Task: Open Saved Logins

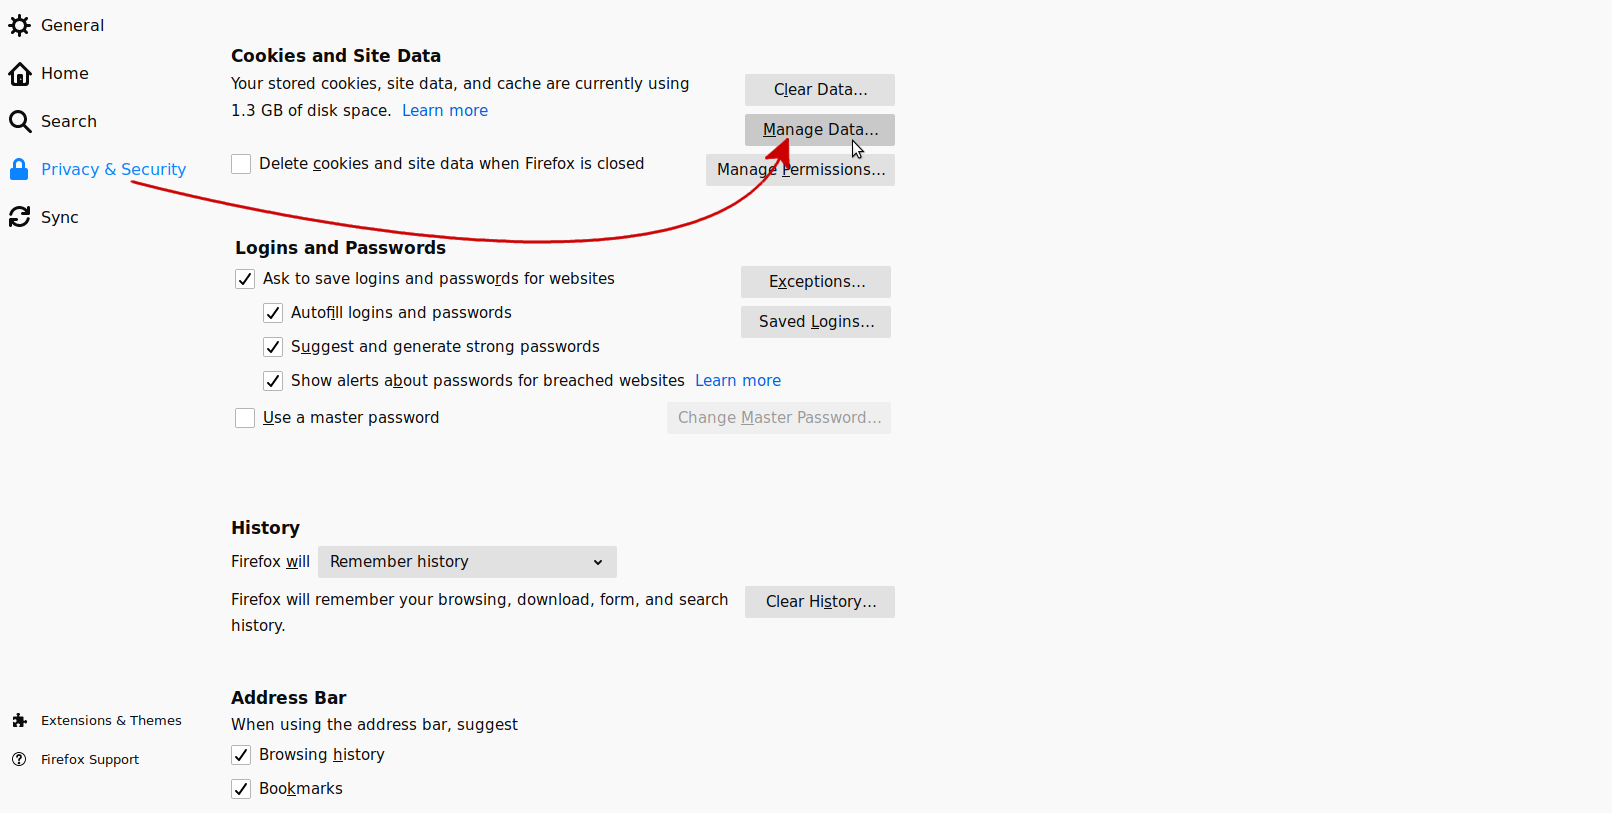Action: coord(815,322)
